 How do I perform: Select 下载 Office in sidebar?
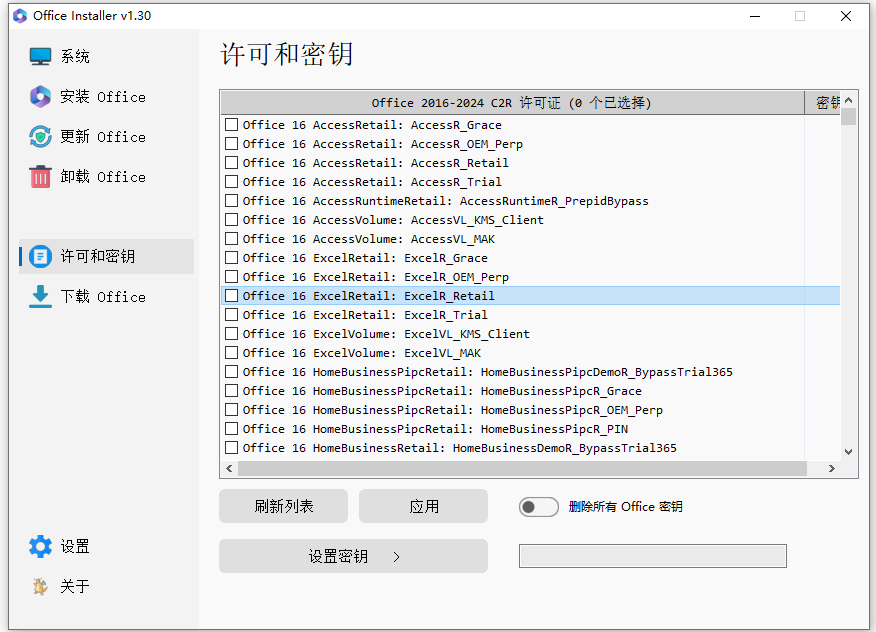click(x=106, y=297)
